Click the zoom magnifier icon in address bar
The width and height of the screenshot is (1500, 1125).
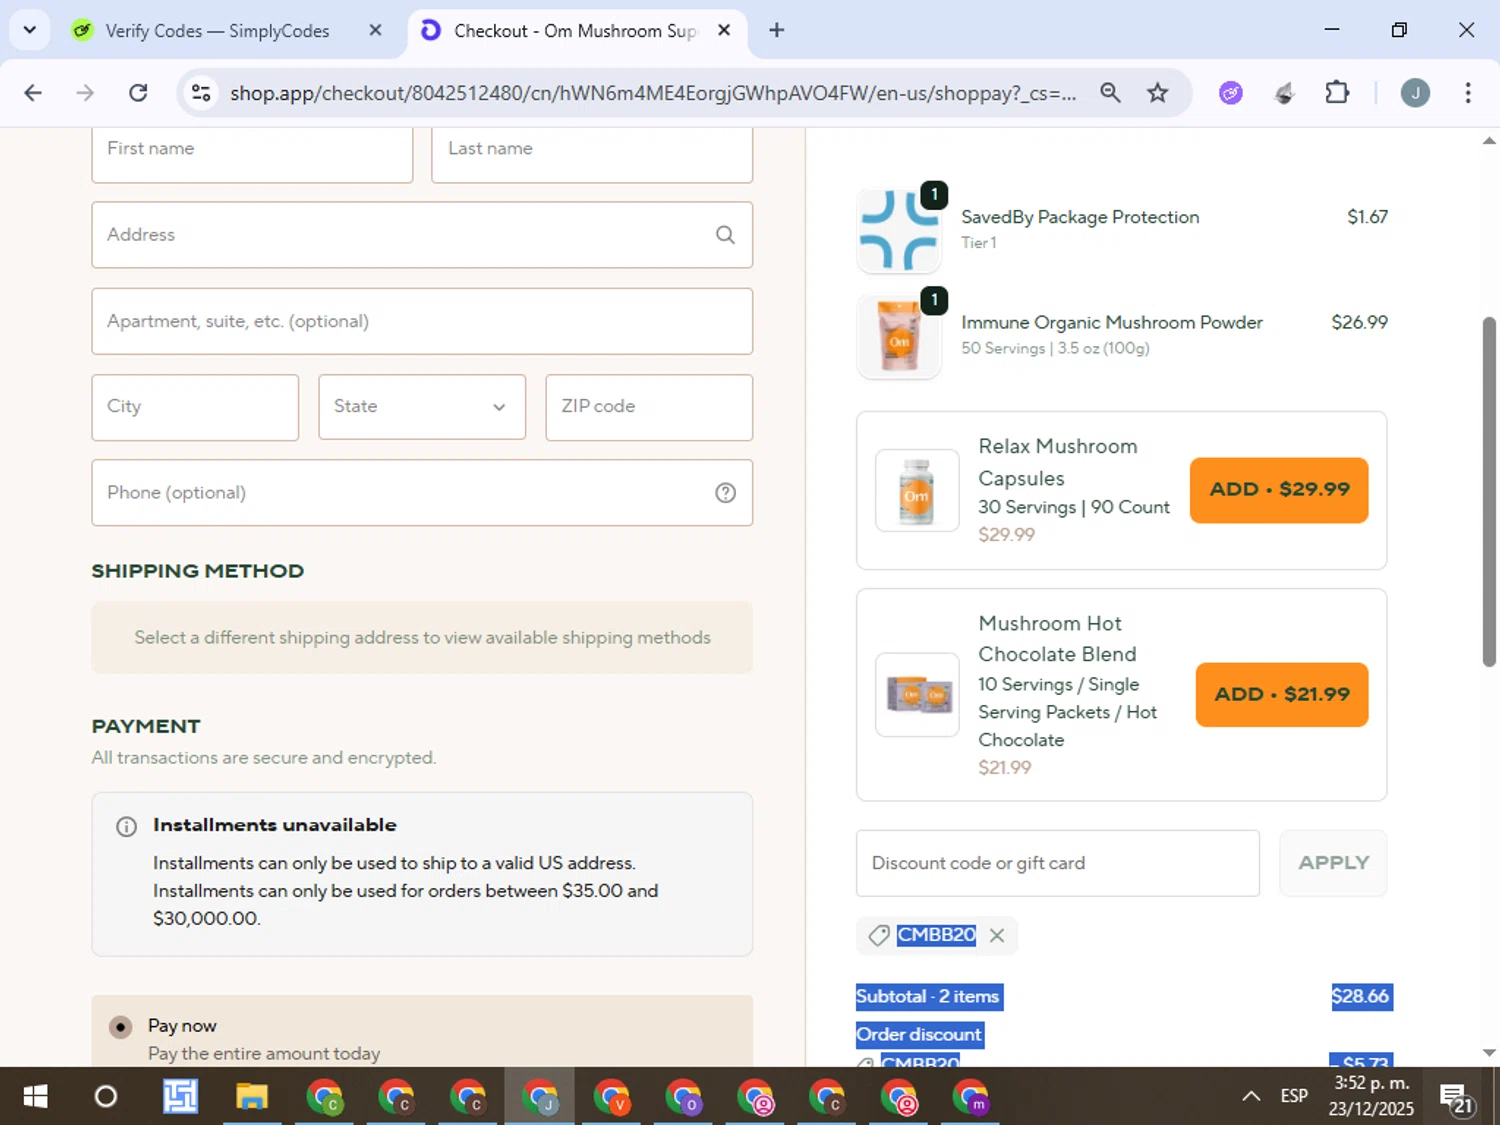point(1110,93)
